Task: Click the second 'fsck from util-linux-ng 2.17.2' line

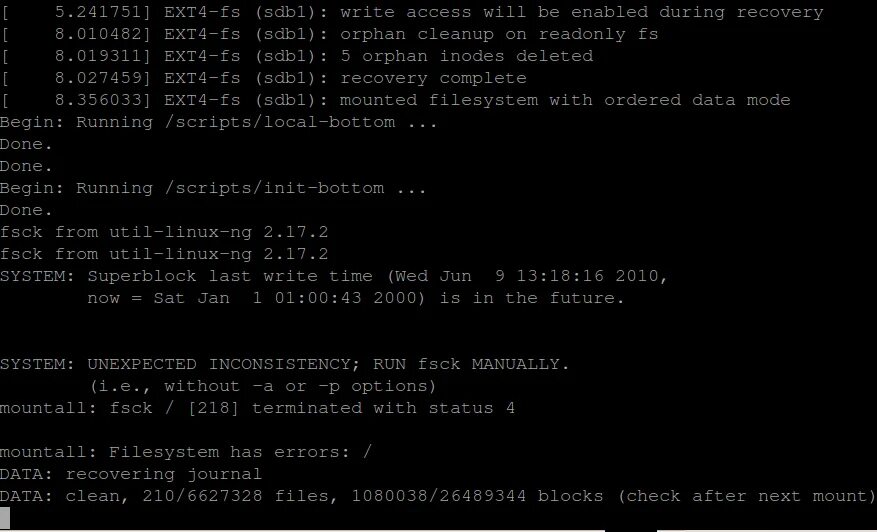Action: pos(164,254)
